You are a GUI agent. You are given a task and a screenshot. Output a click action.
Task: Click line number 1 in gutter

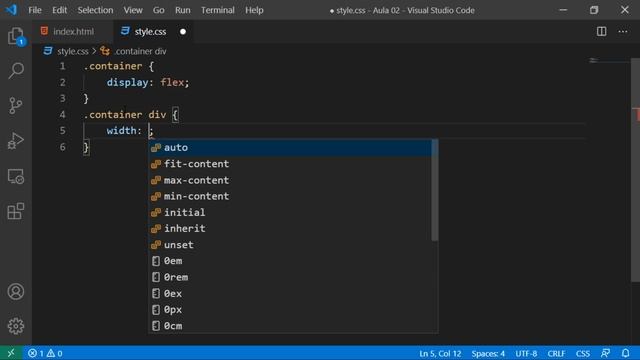[x=62, y=66]
